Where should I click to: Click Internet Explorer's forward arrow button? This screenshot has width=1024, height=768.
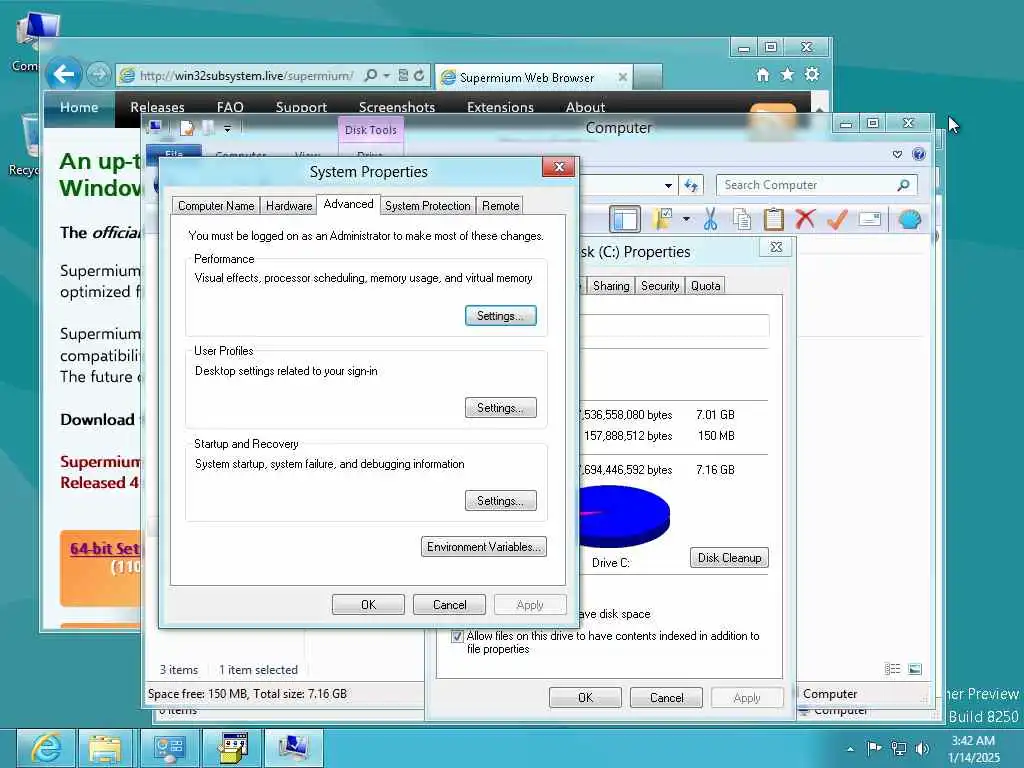[99, 75]
